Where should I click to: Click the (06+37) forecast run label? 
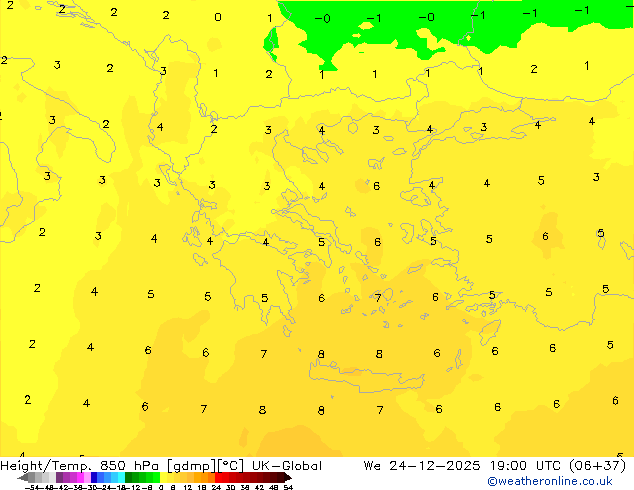click(x=598, y=466)
